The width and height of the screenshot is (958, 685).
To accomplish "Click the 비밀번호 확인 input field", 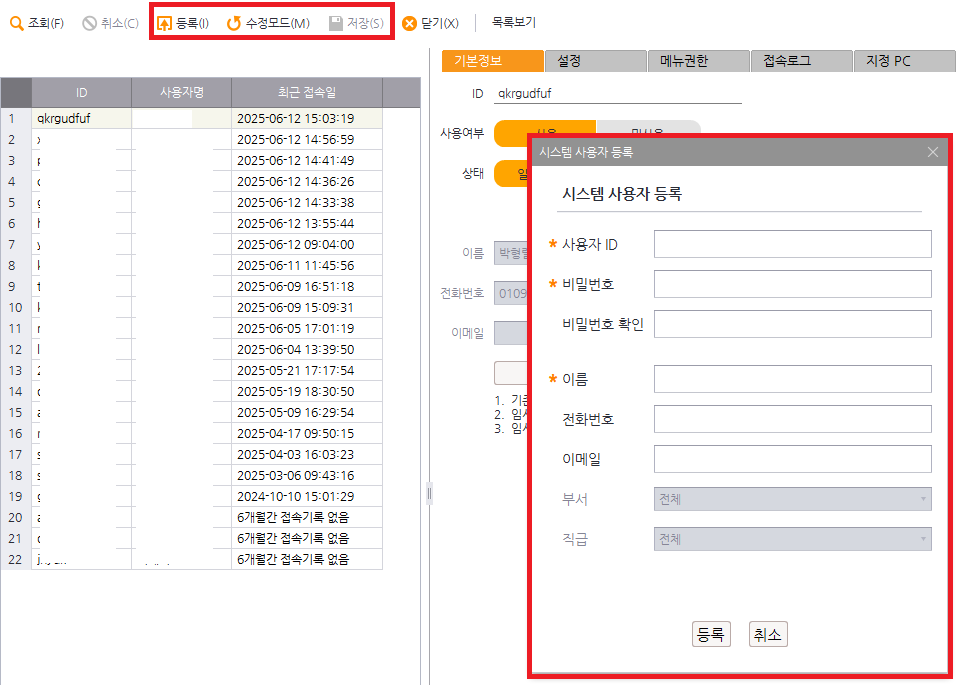I will coord(792,324).
